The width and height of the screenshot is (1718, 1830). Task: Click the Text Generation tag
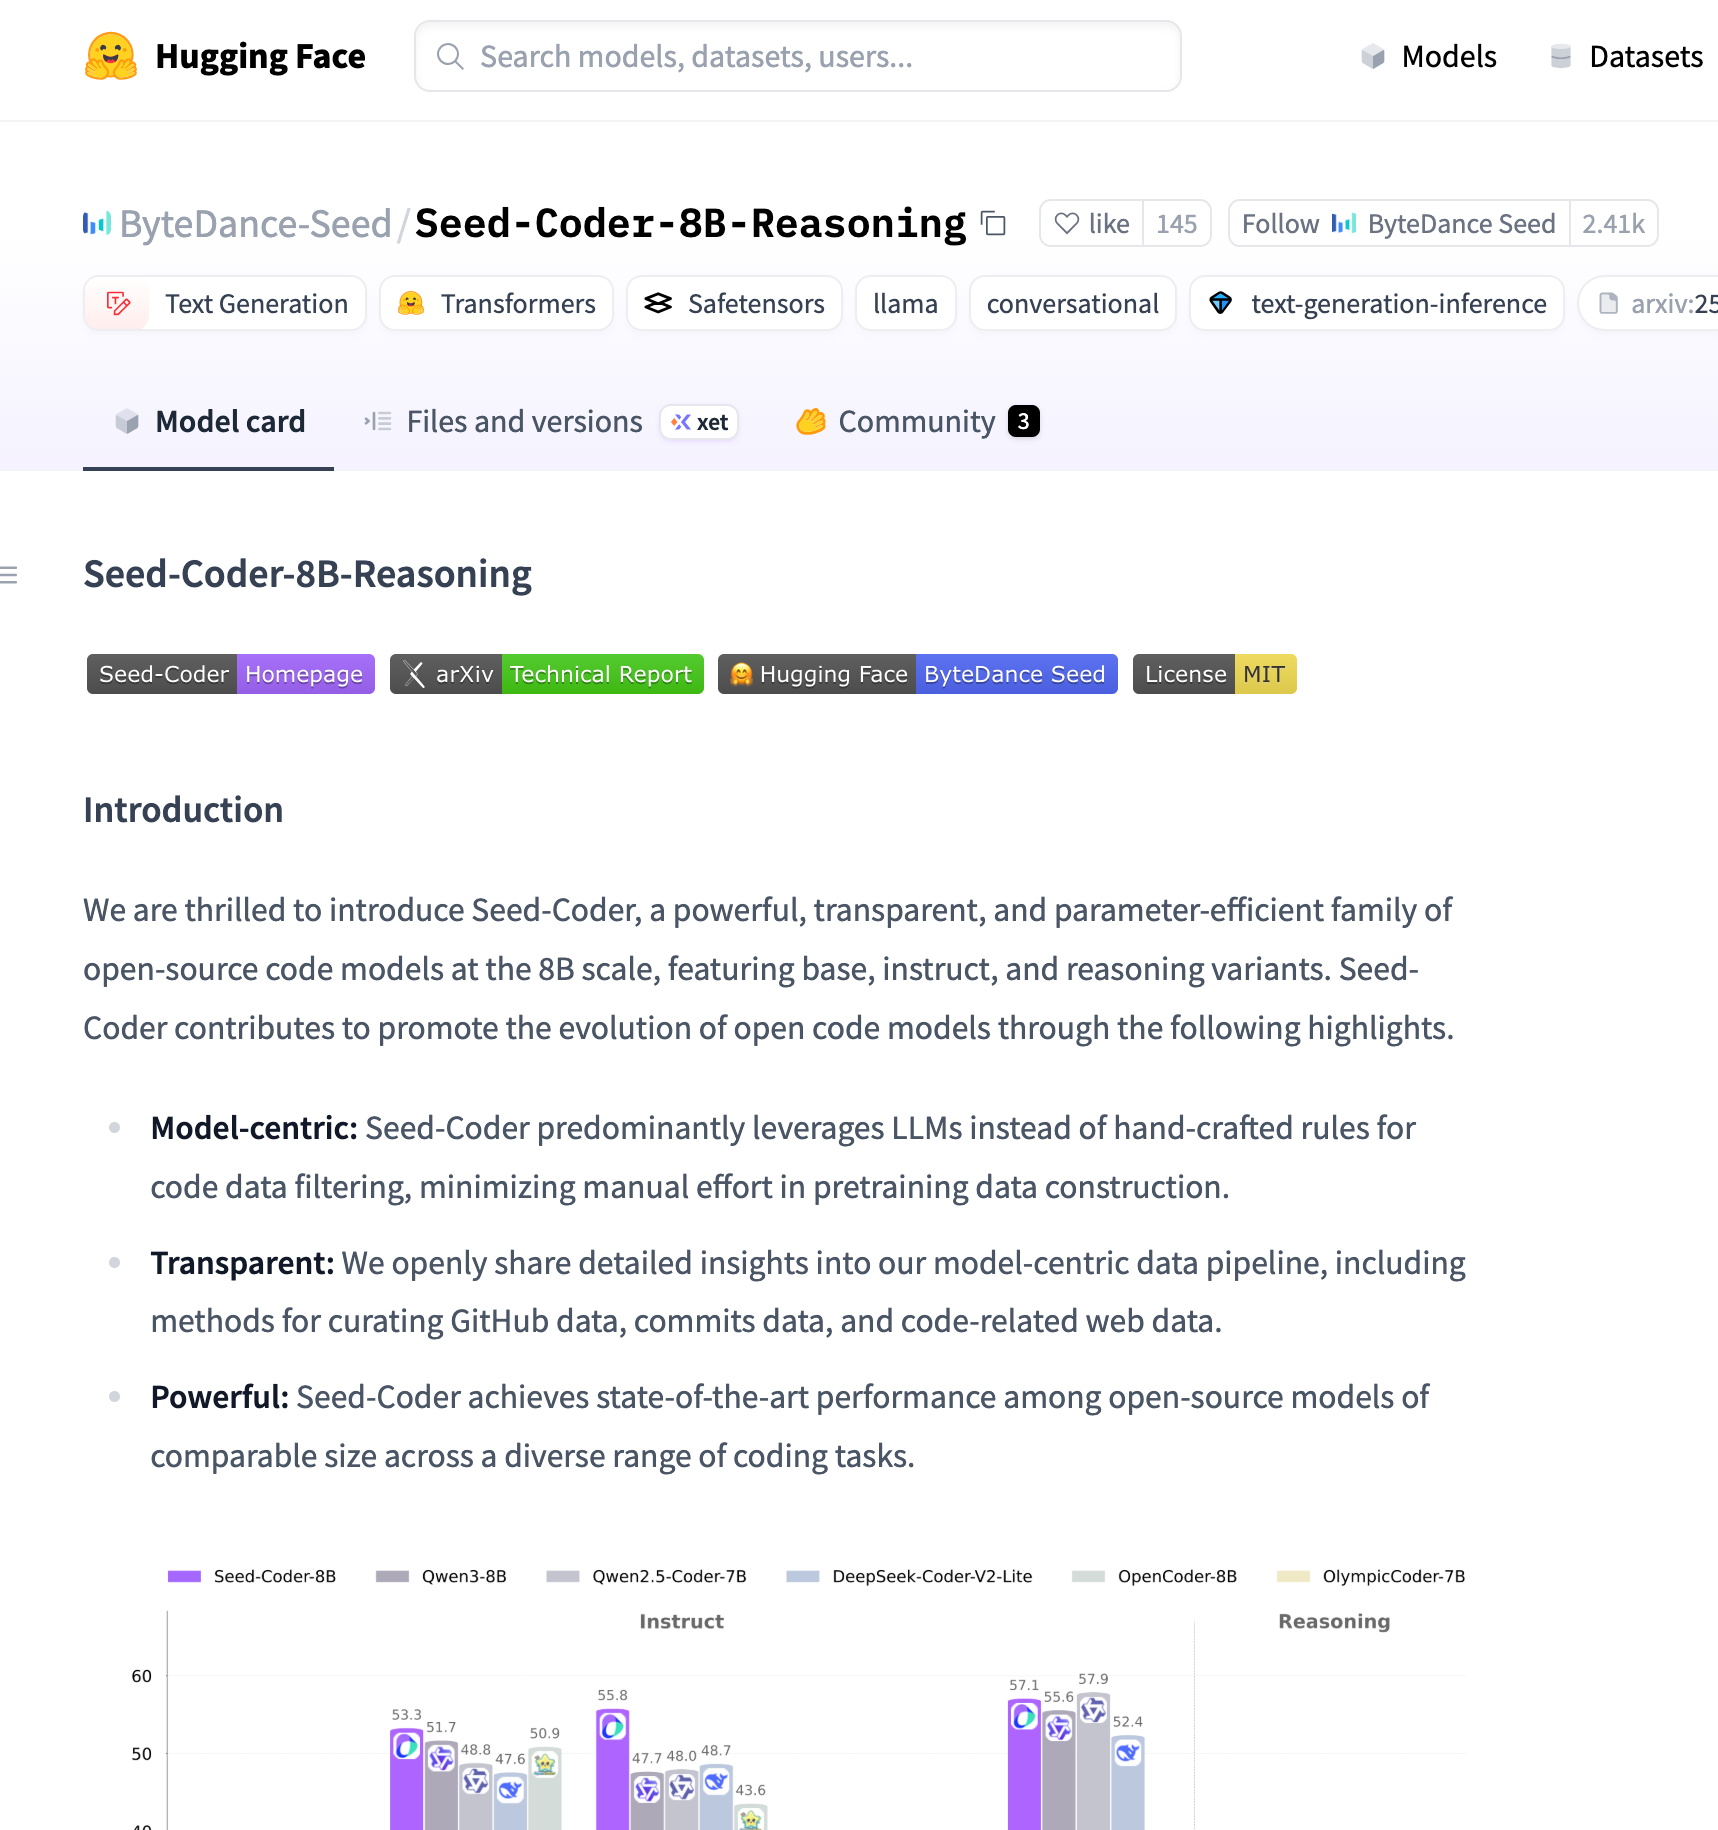pyautogui.click(x=226, y=303)
